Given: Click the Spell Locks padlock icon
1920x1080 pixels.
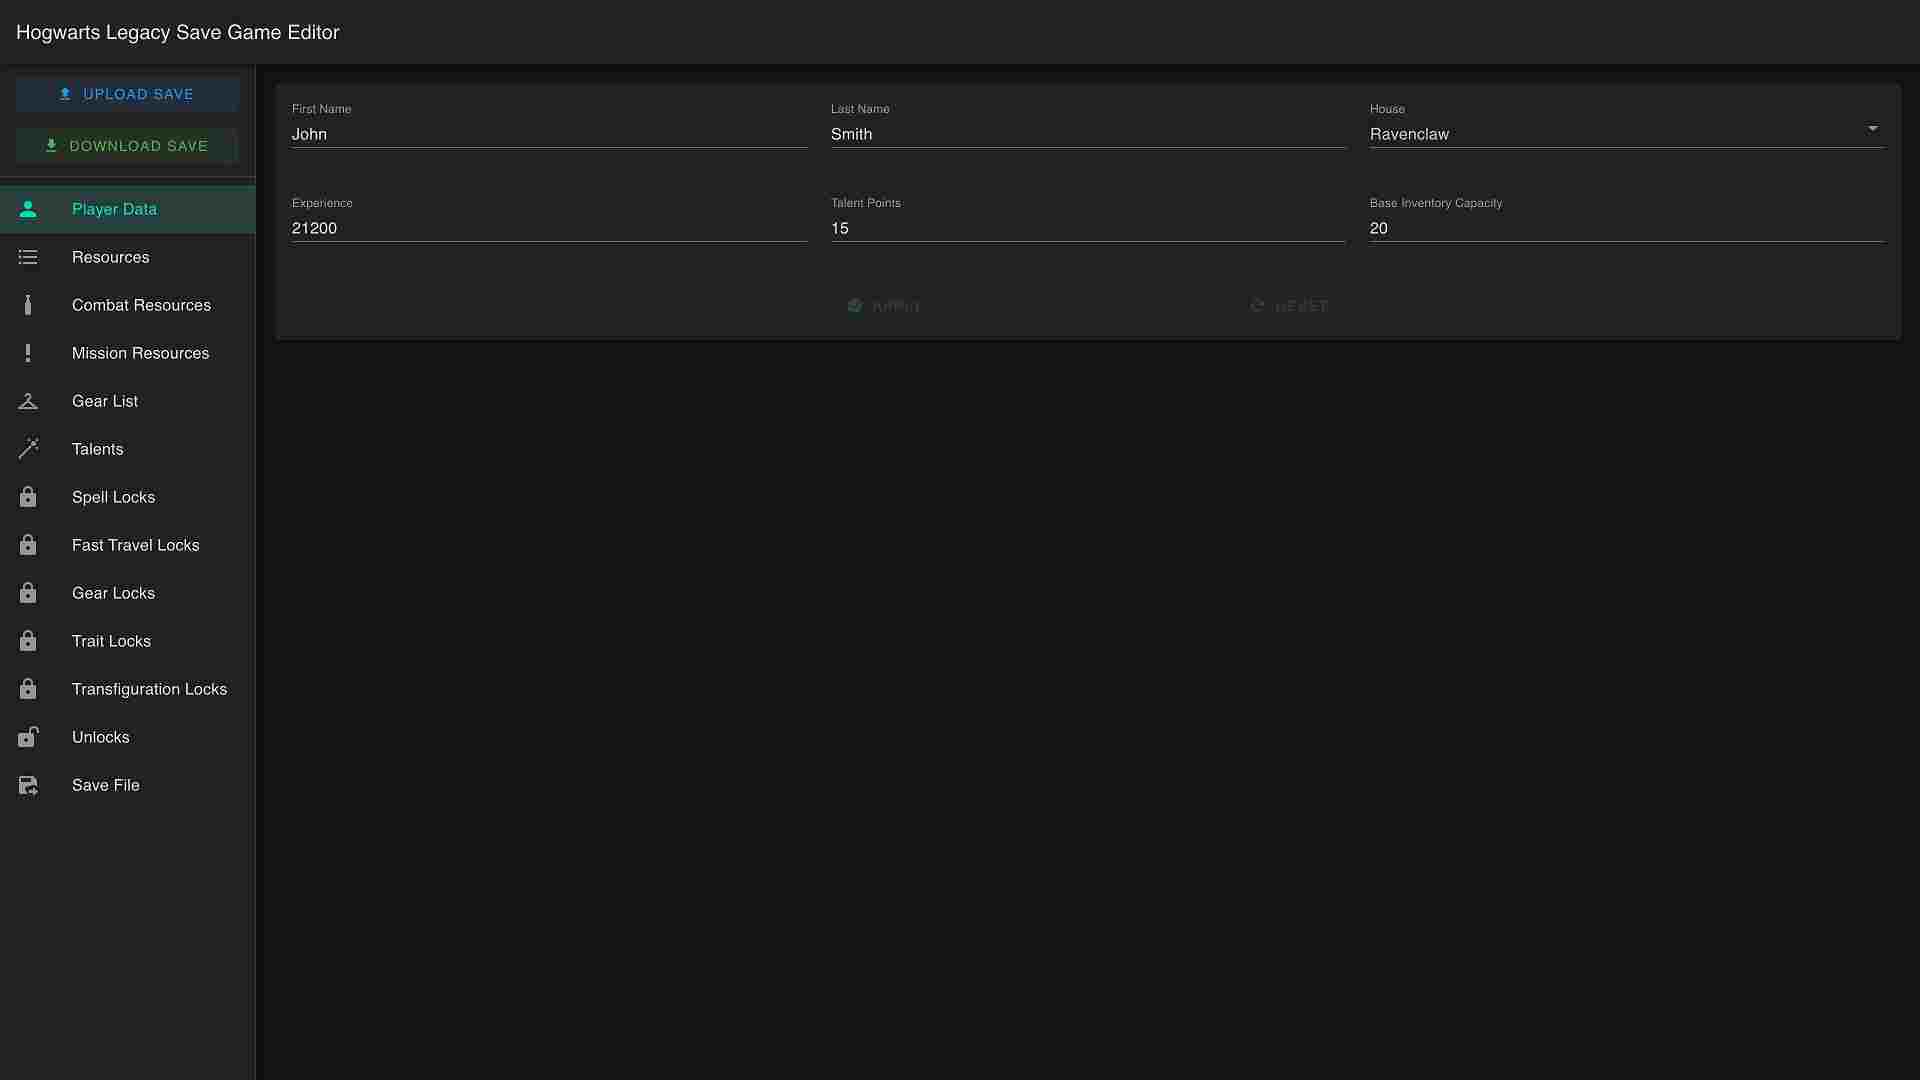Looking at the screenshot, I should tap(28, 497).
